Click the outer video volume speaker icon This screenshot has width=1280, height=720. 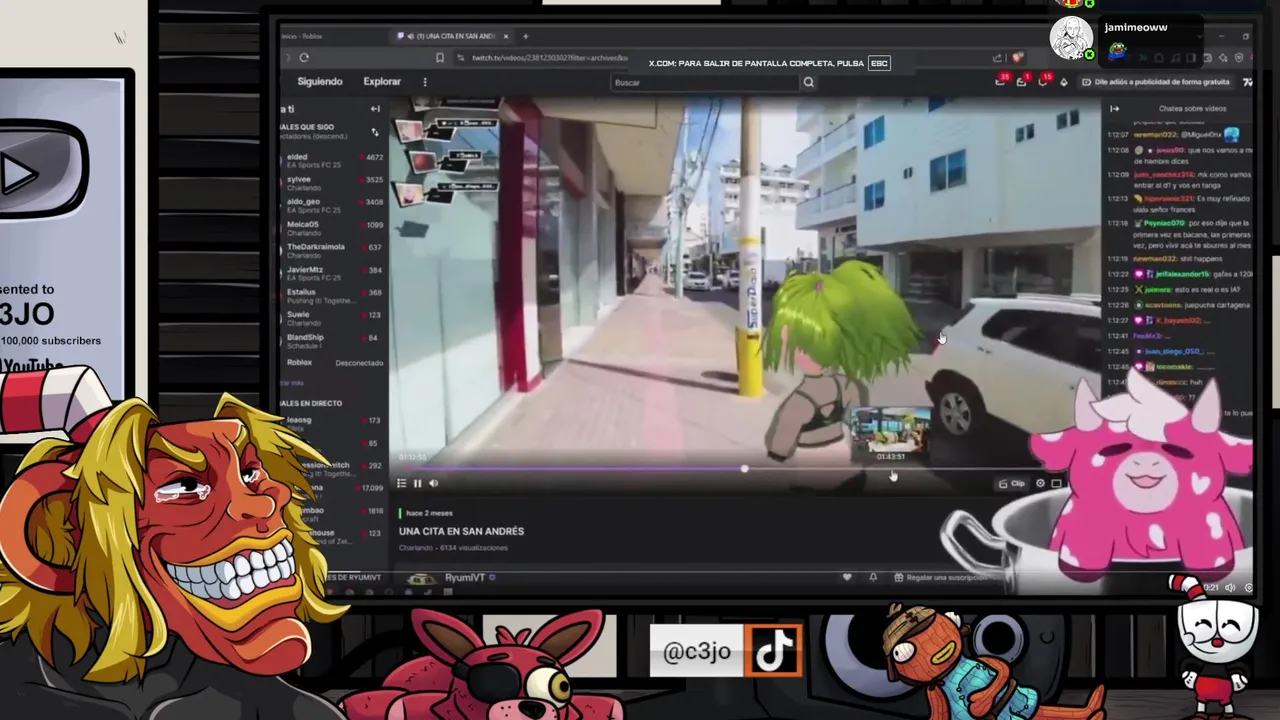[1230, 588]
